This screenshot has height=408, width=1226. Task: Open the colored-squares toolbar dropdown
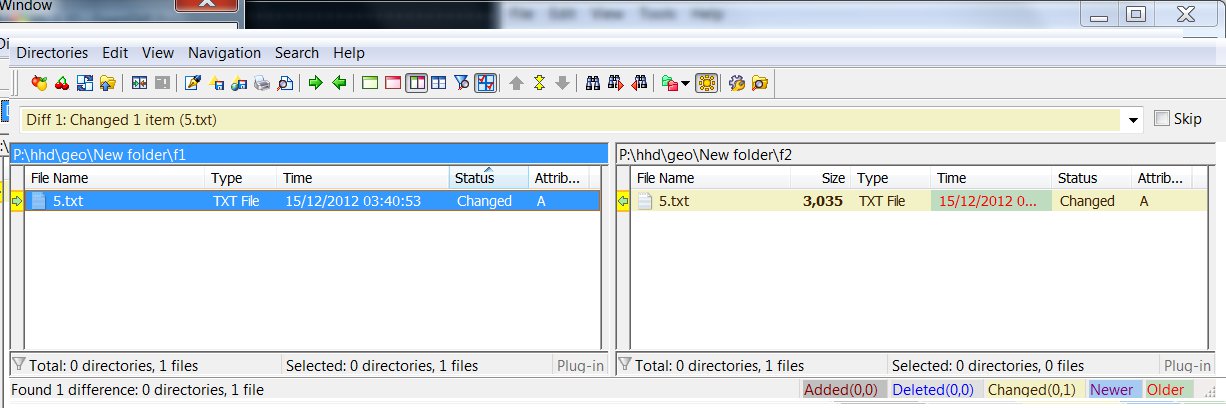[x=684, y=83]
